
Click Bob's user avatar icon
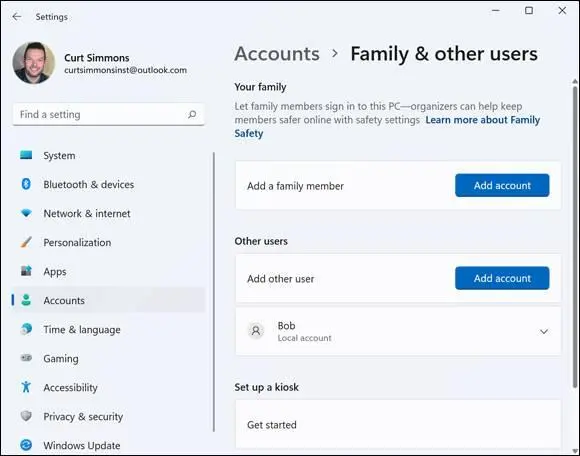[256, 330]
